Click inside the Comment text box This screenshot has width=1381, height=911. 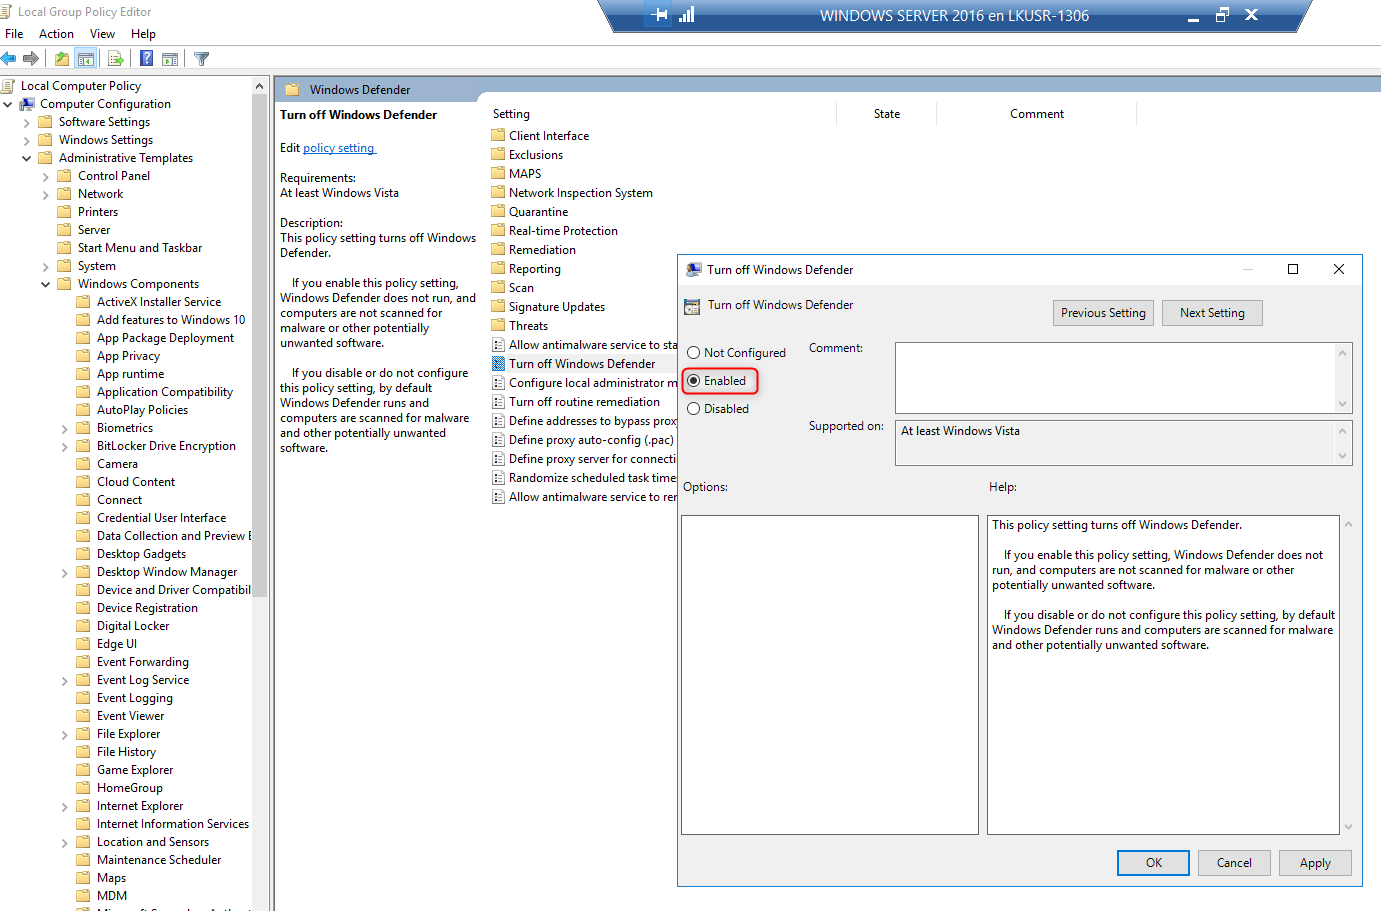[x=1115, y=378]
